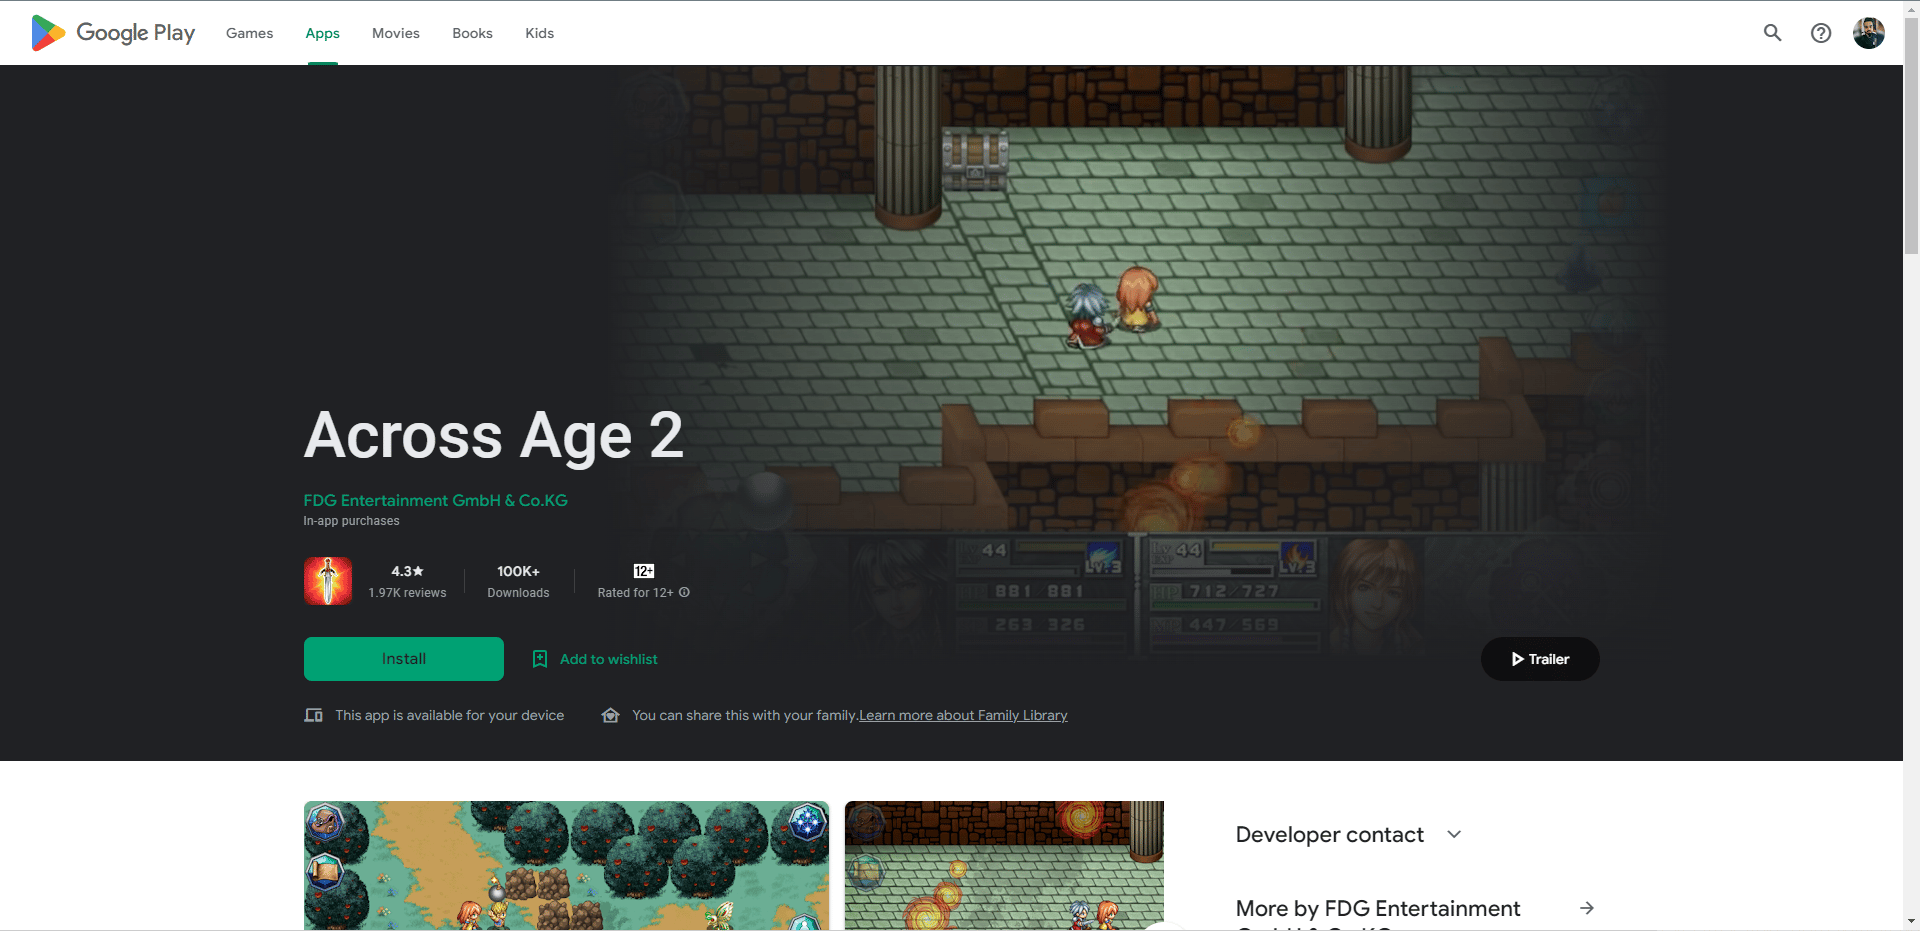This screenshot has height=931, width=1920.
Task: Click Rated for 12+ label
Action: [635, 593]
